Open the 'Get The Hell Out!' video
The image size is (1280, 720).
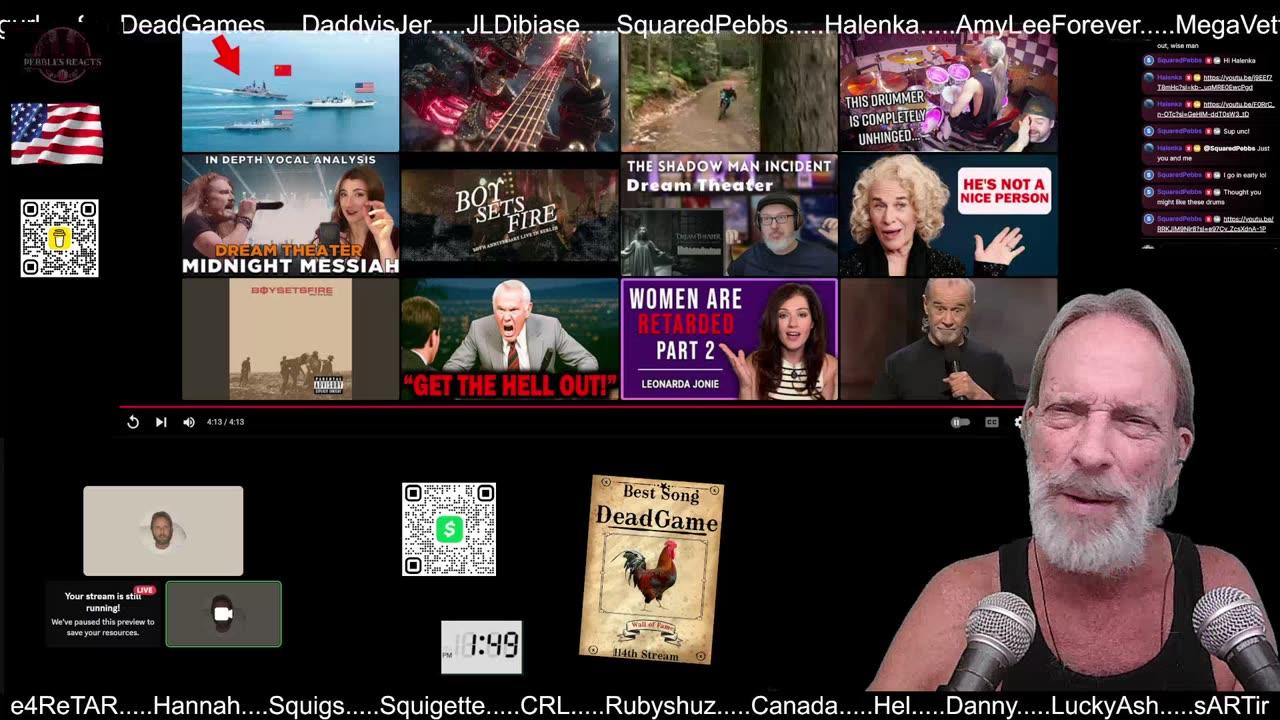pyautogui.click(x=509, y=339)
